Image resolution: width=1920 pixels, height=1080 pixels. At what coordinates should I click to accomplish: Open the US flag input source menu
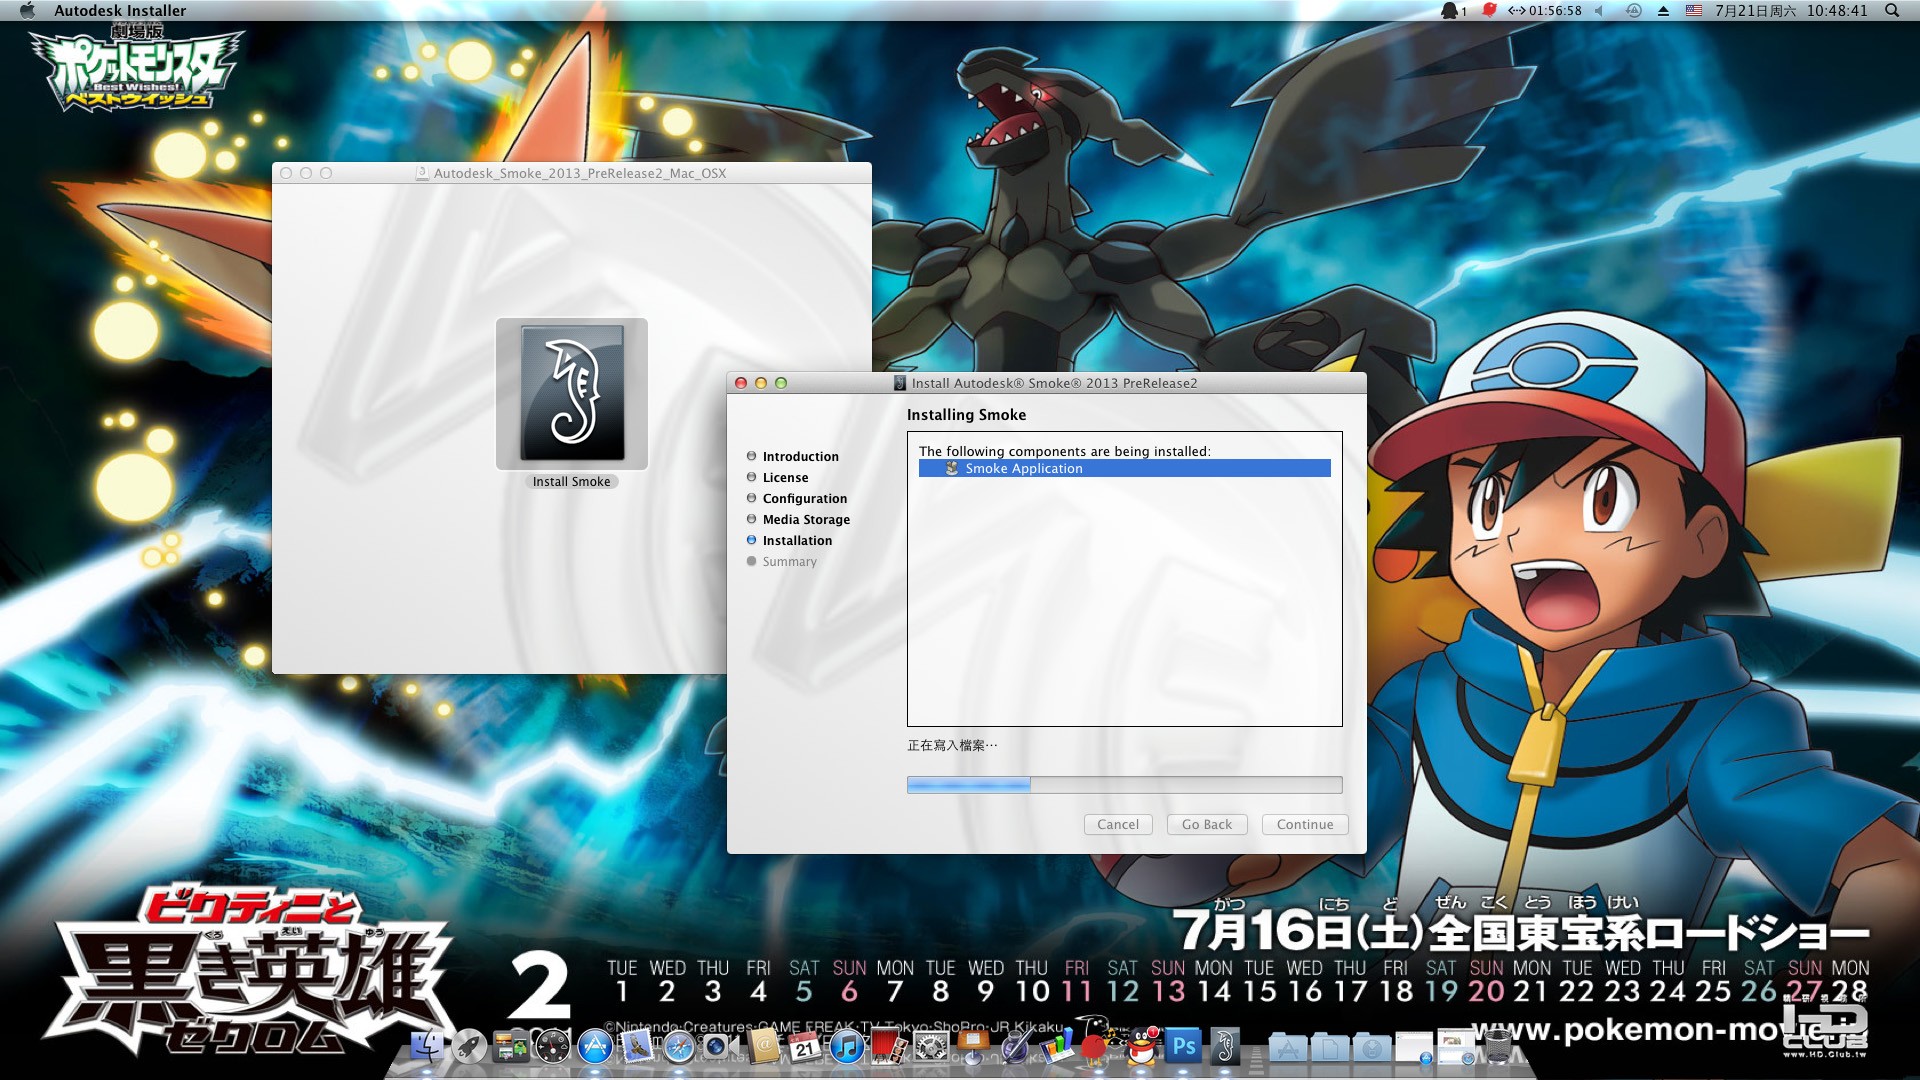click(x=1694, y=10)
